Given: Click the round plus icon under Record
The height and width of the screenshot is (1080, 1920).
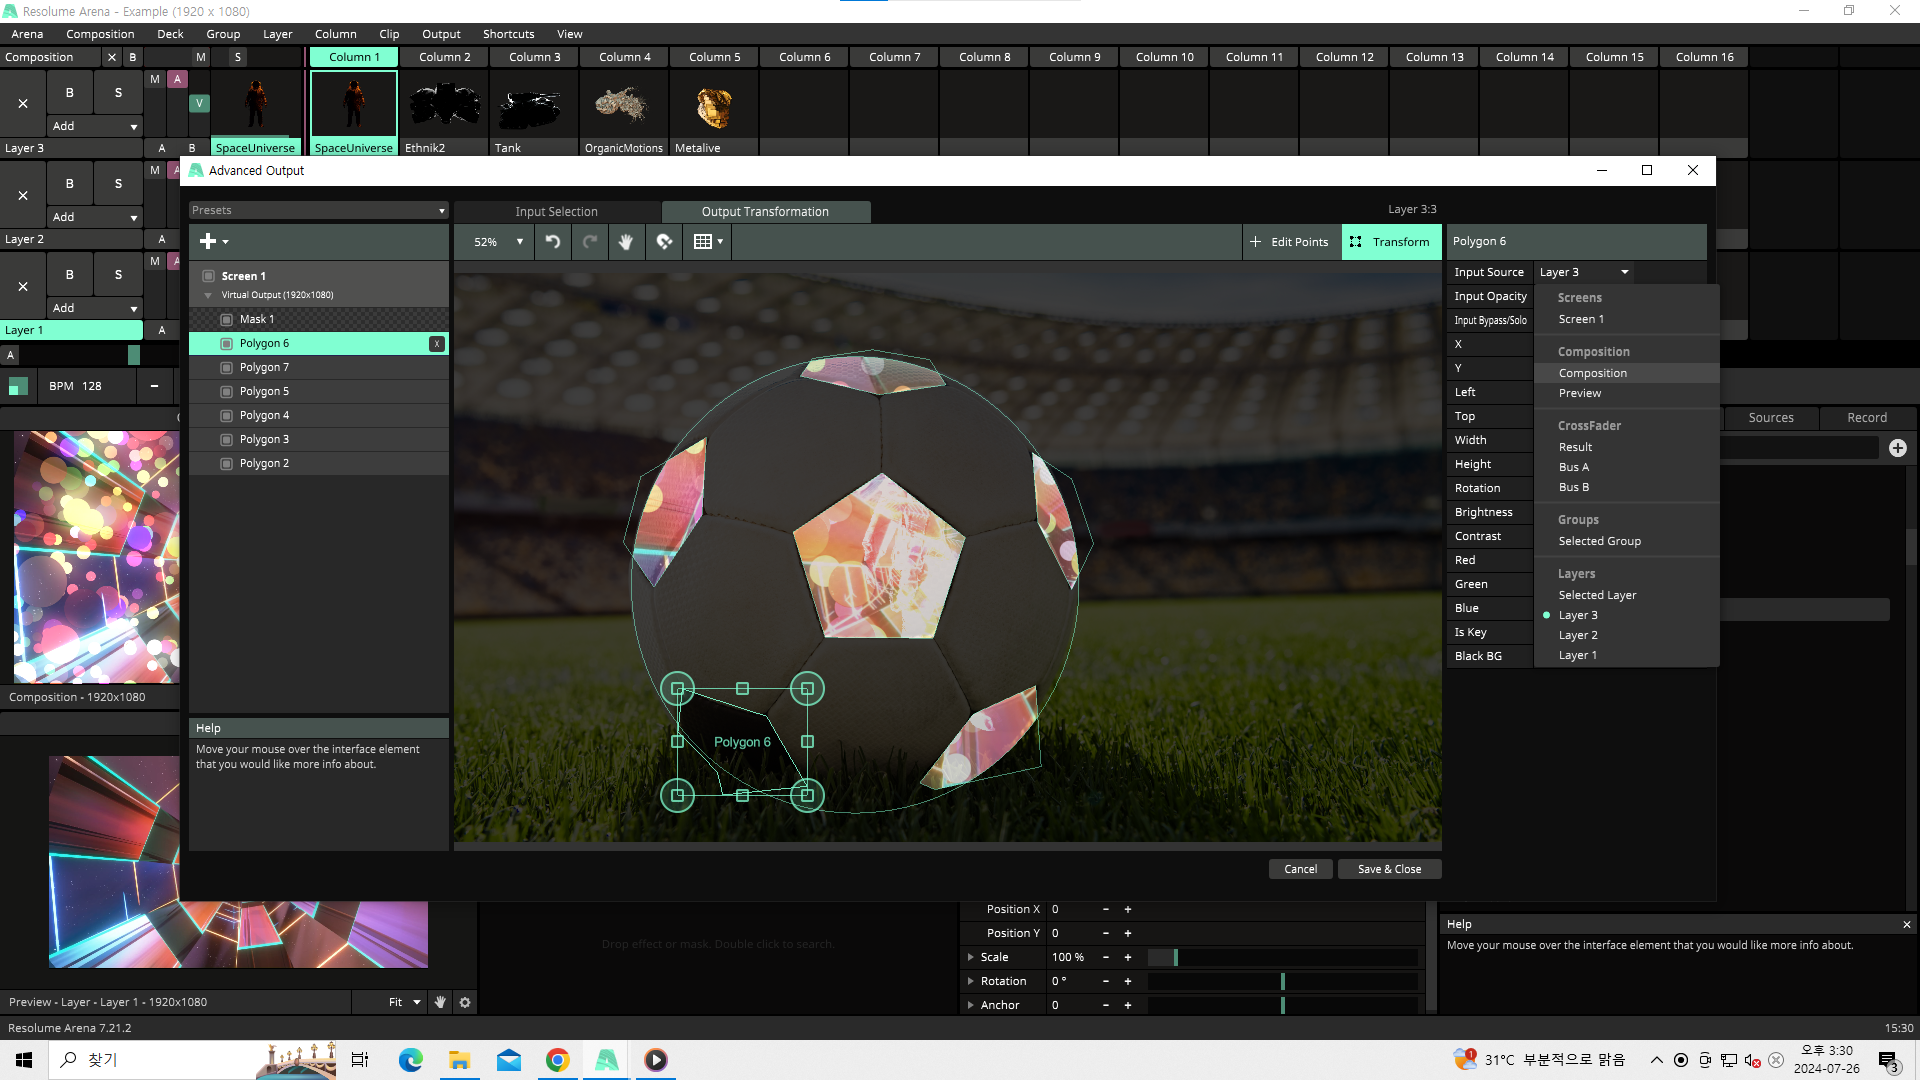Looking at the screenshot, I should [x=1897, y=448].
